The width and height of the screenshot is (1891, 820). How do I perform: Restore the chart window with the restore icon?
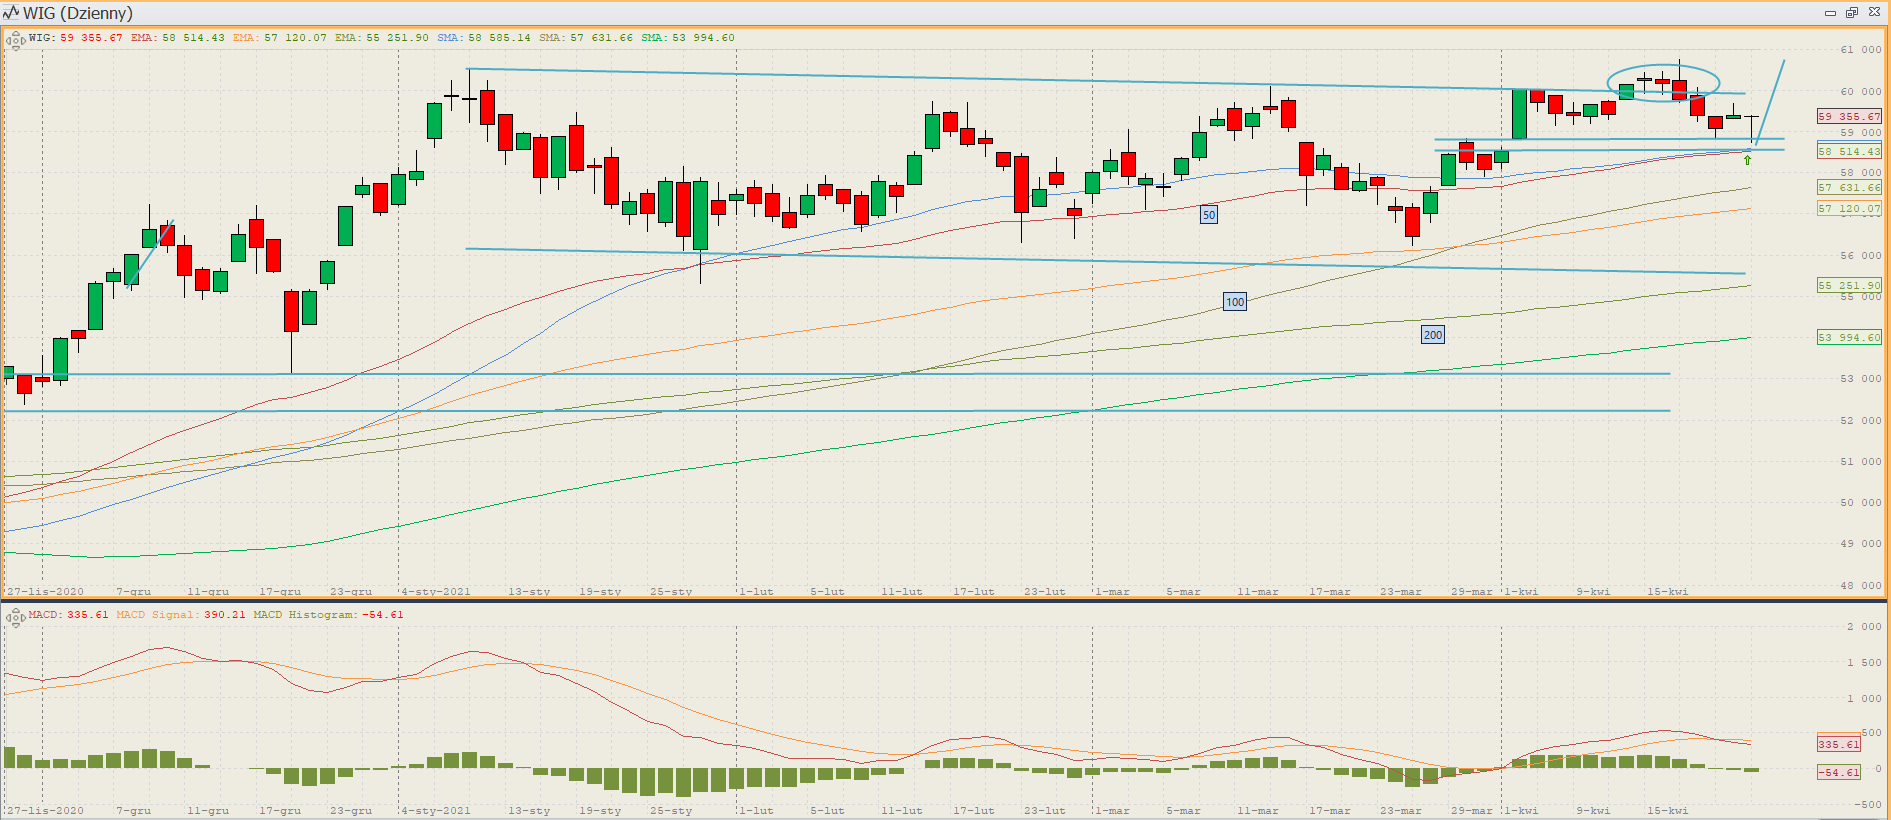click(x=1852, y=13)
